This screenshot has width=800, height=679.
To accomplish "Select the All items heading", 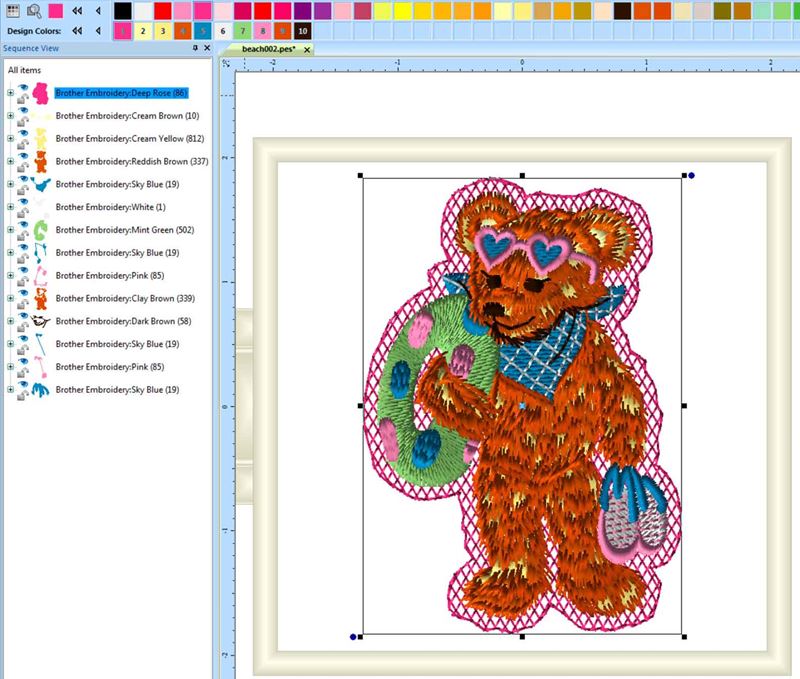I will [24, 70].
